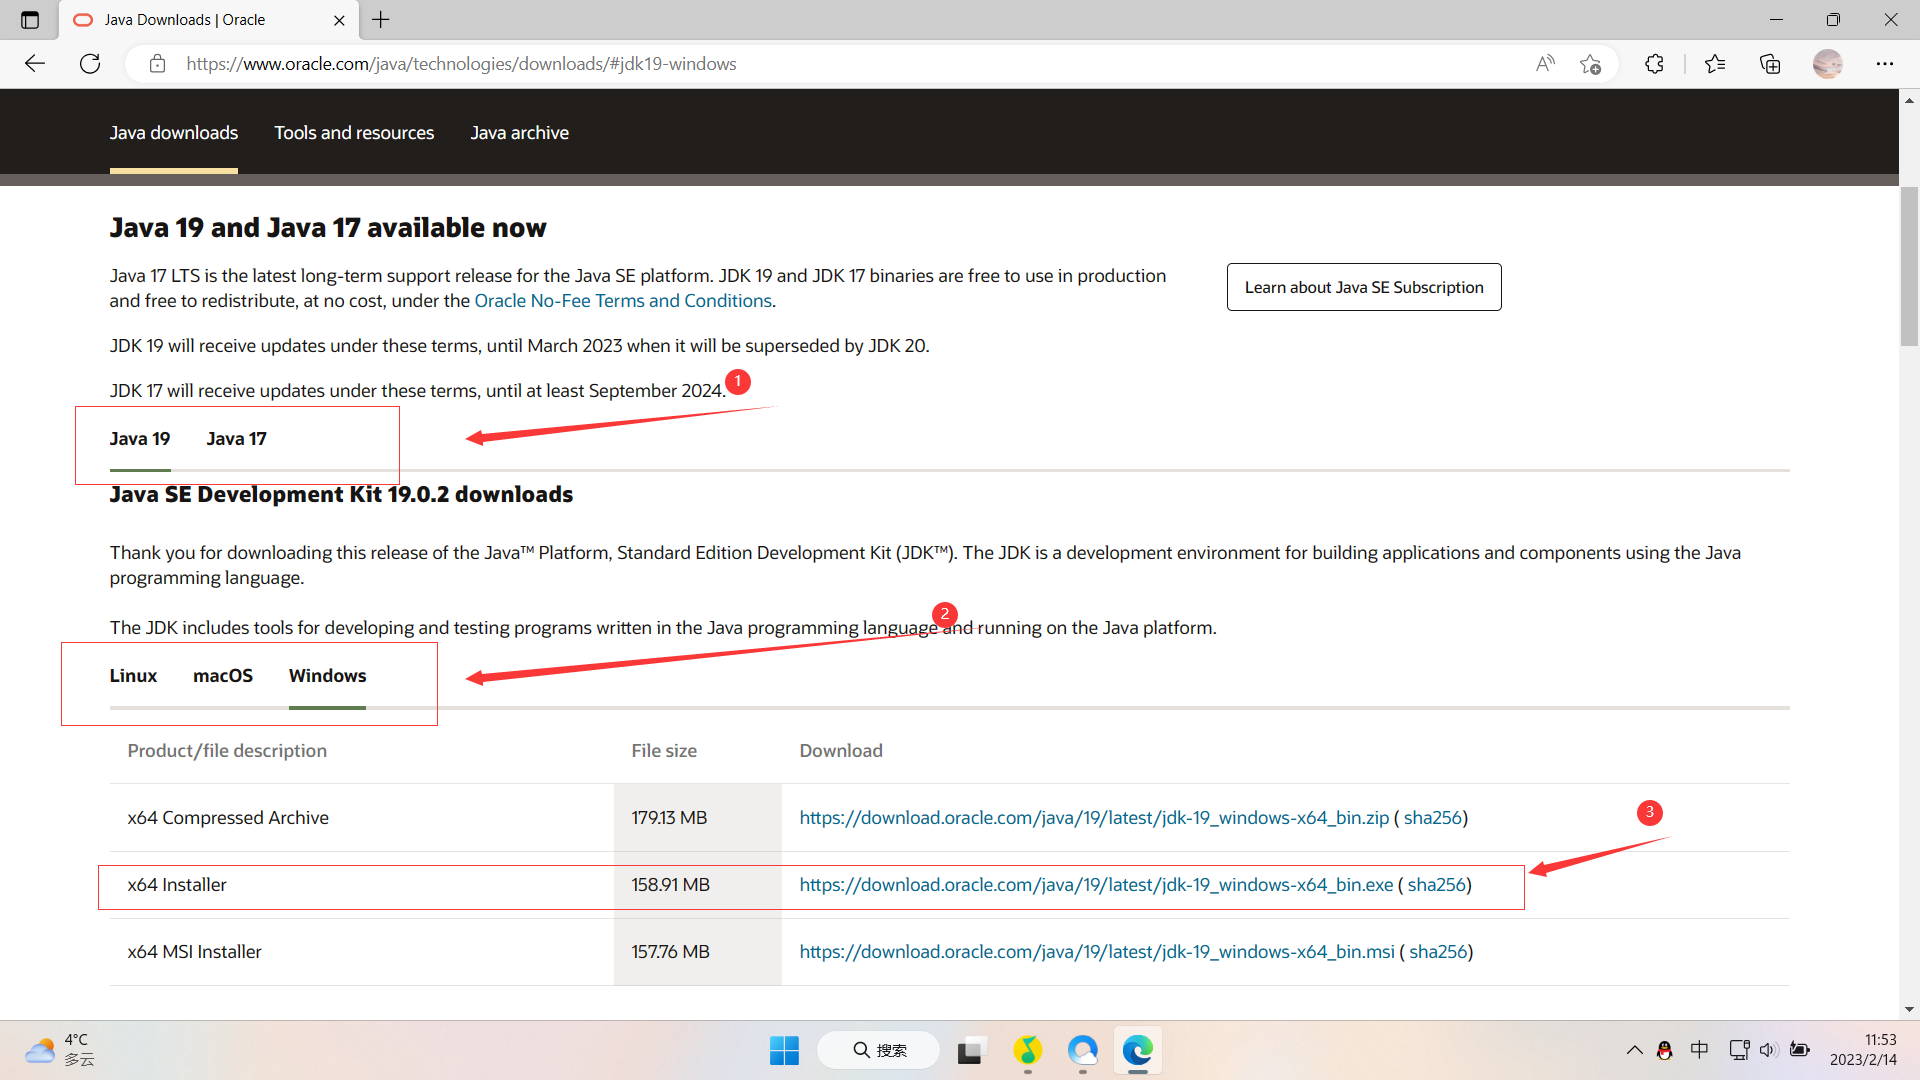Open Task View on the taskbar
This screenshot has height=1080, width=1920.
[969, 1051]
